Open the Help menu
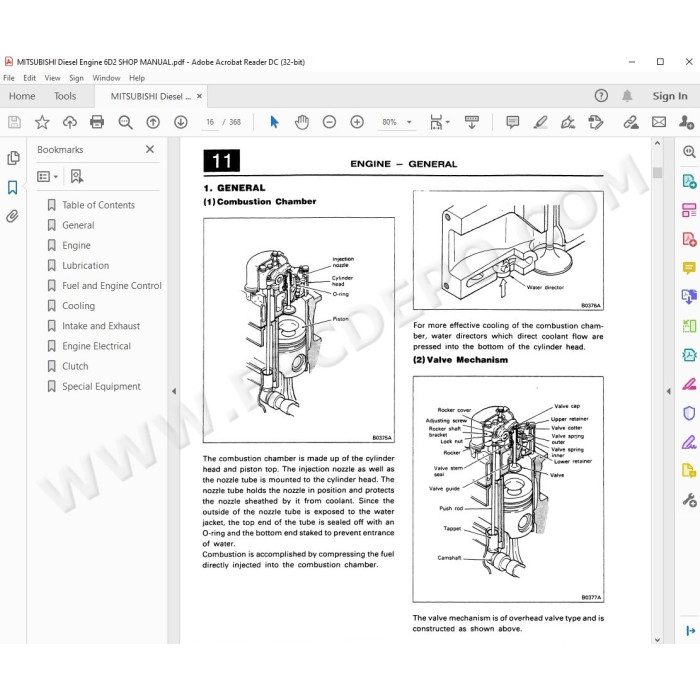700x700 pixels. [137, 78]
